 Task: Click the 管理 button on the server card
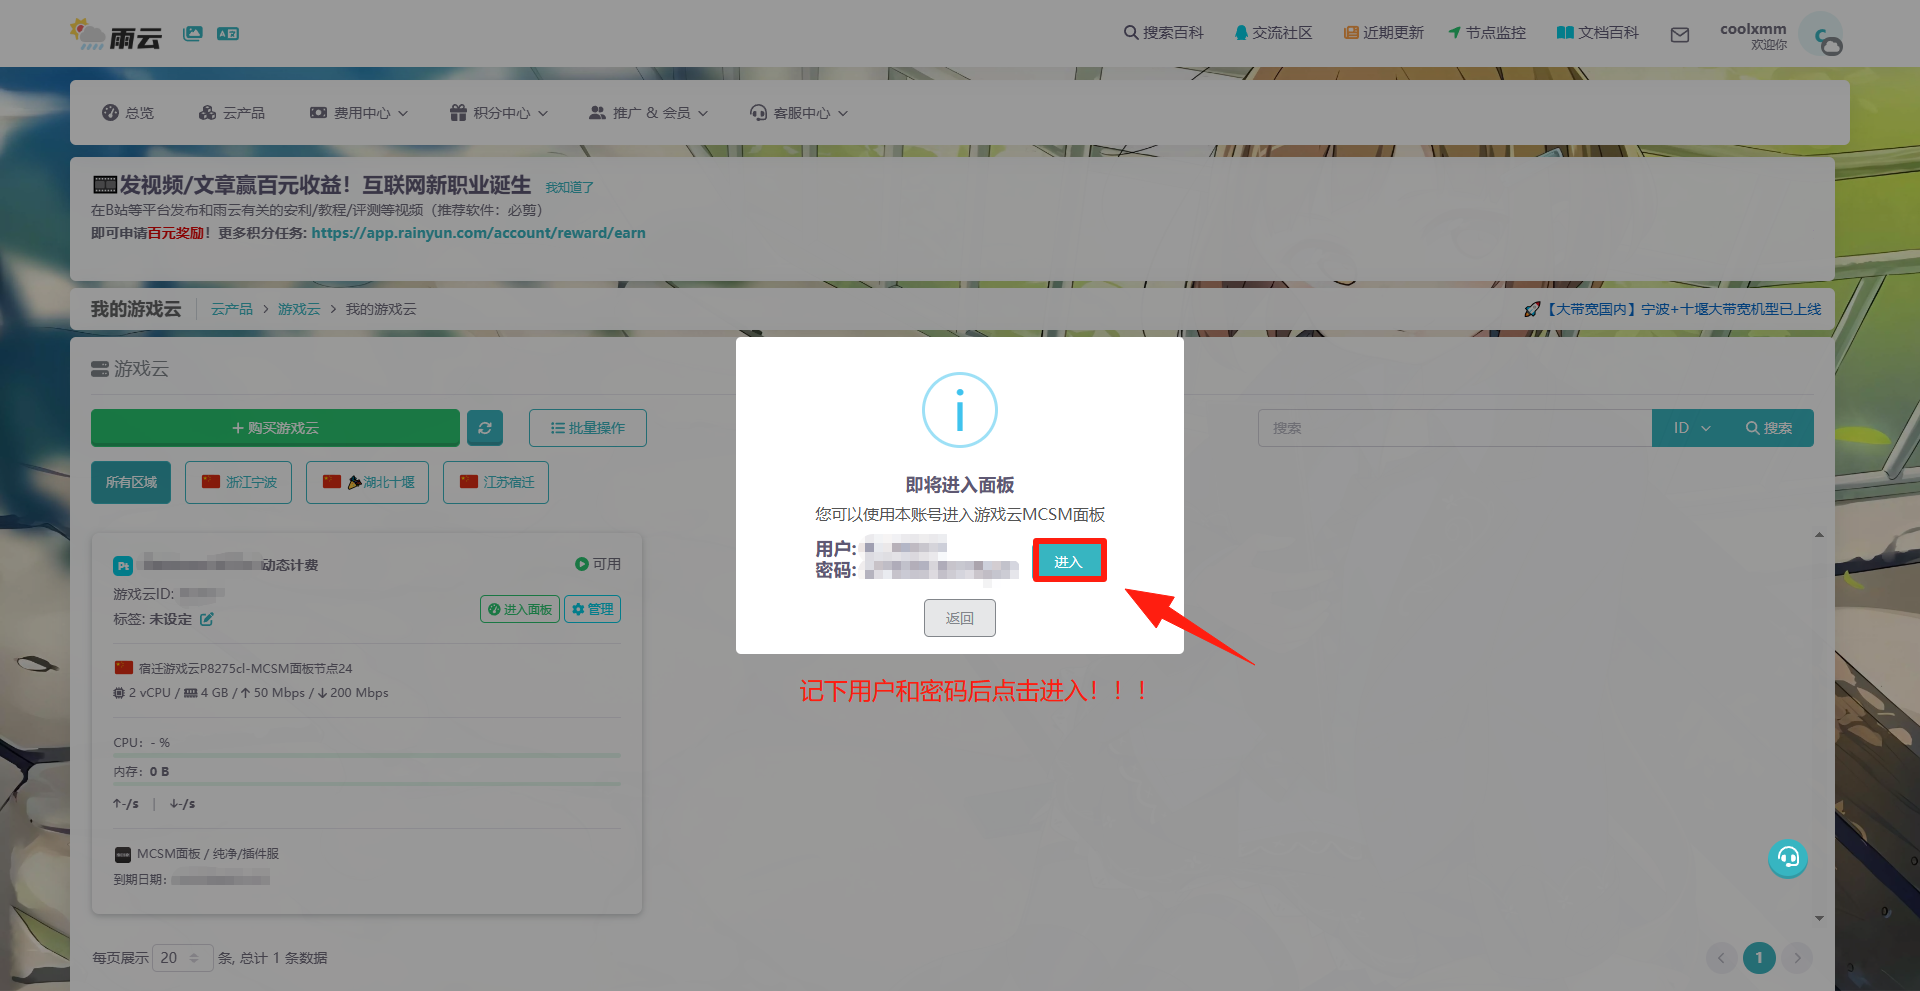tap(593, 609)
